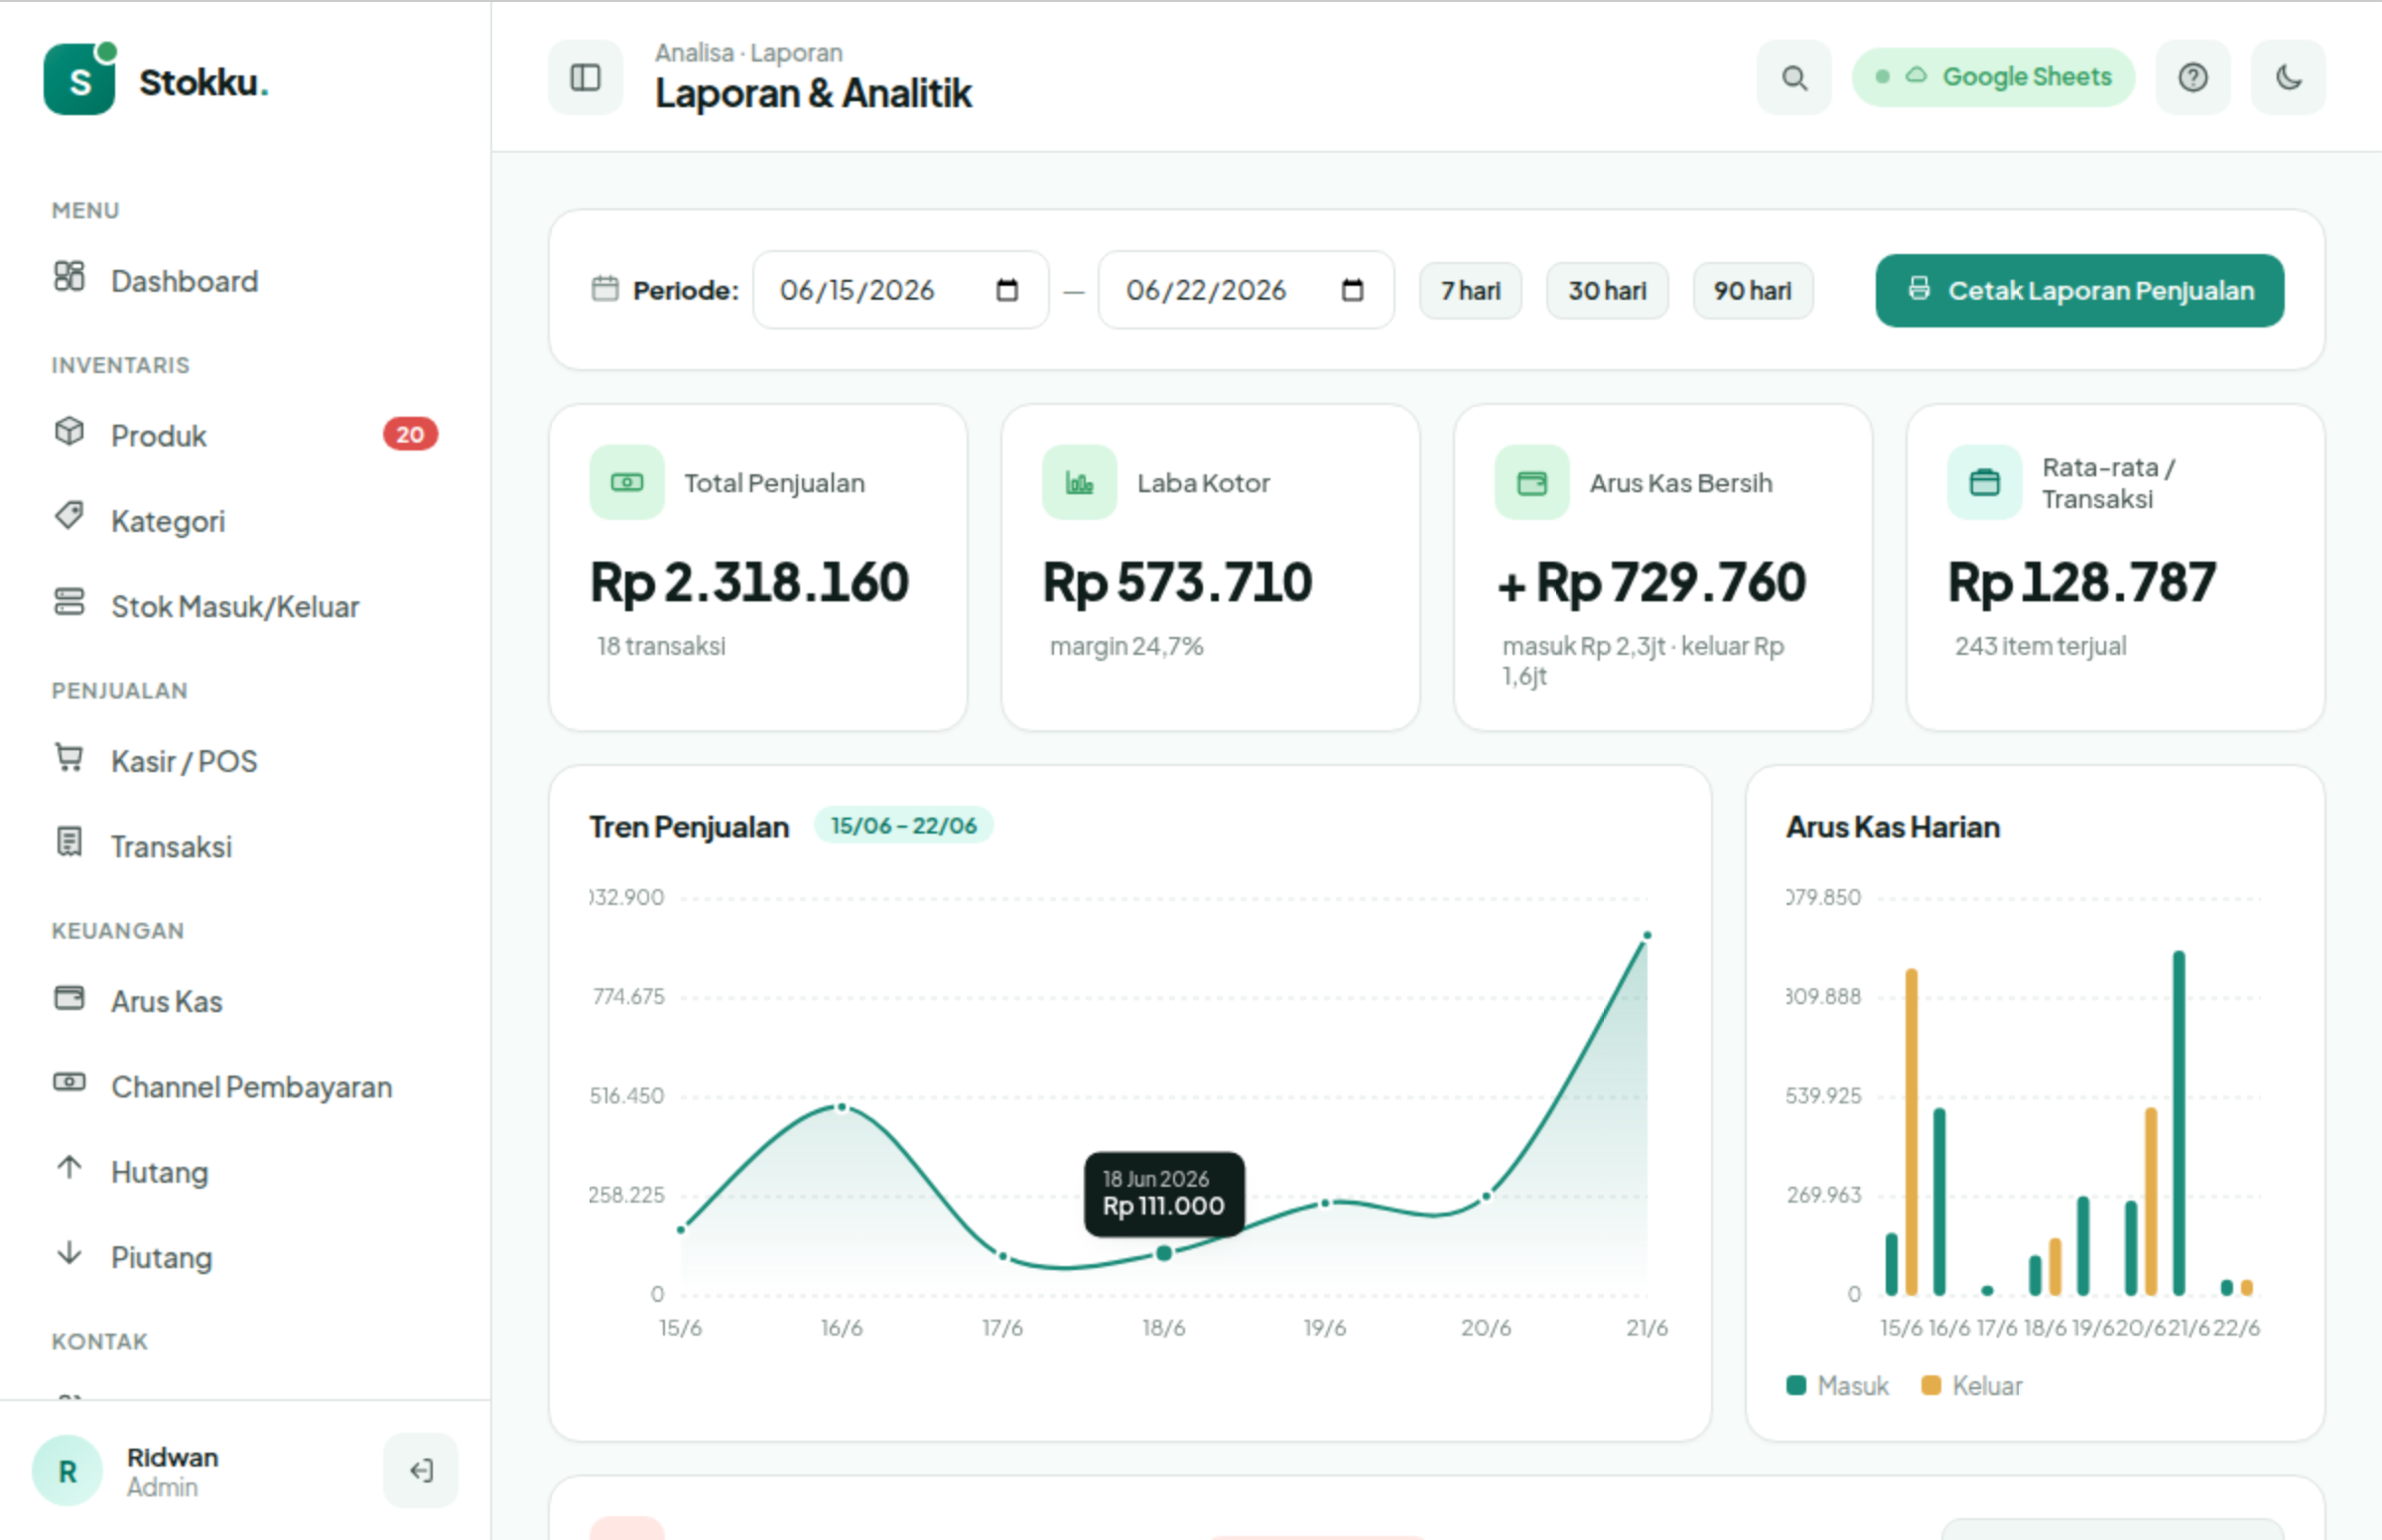This screenshot has width=2382, height=1540.
Task: Click the Tren Penjualan chart title
Action: [x=689, y=827]
